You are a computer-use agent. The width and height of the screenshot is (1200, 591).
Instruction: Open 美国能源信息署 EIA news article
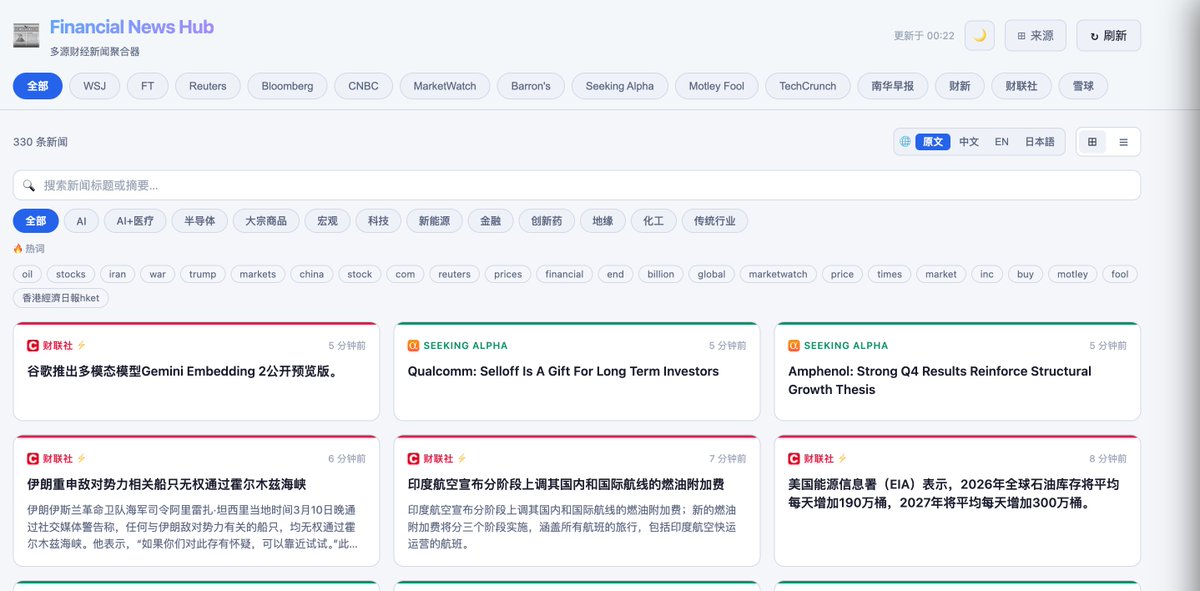pyautogui.click(x=958, y=501)
